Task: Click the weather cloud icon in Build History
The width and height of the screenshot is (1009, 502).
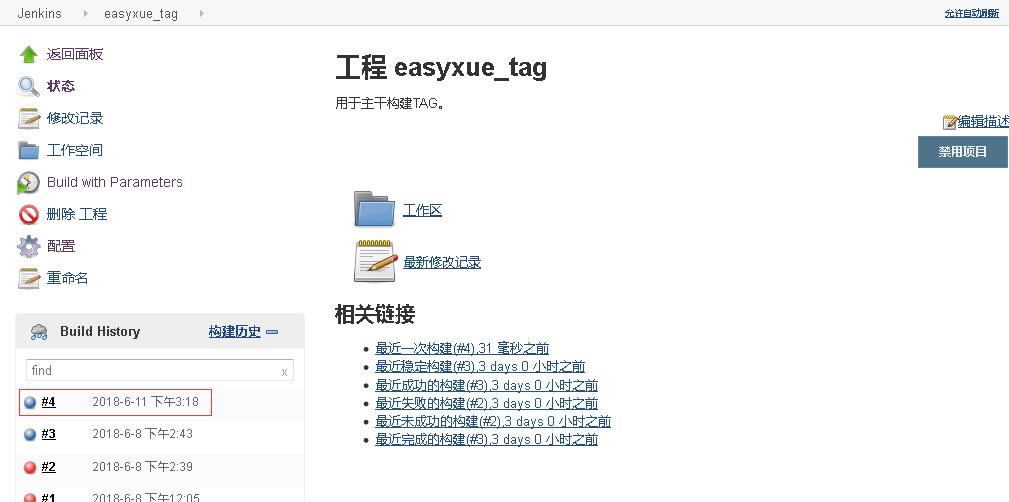Action: pos(39,332)
